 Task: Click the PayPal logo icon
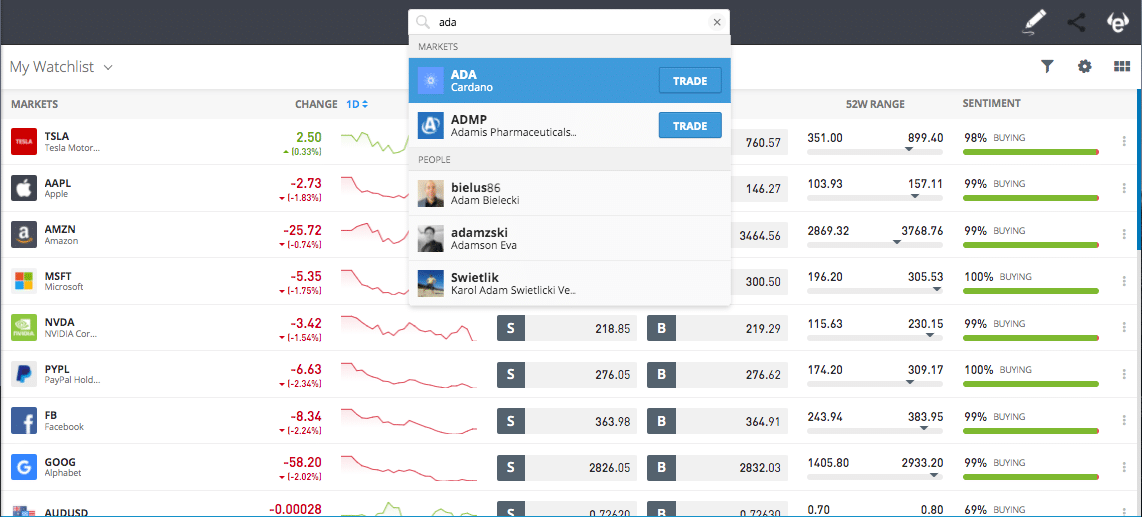tap(24, 374)
